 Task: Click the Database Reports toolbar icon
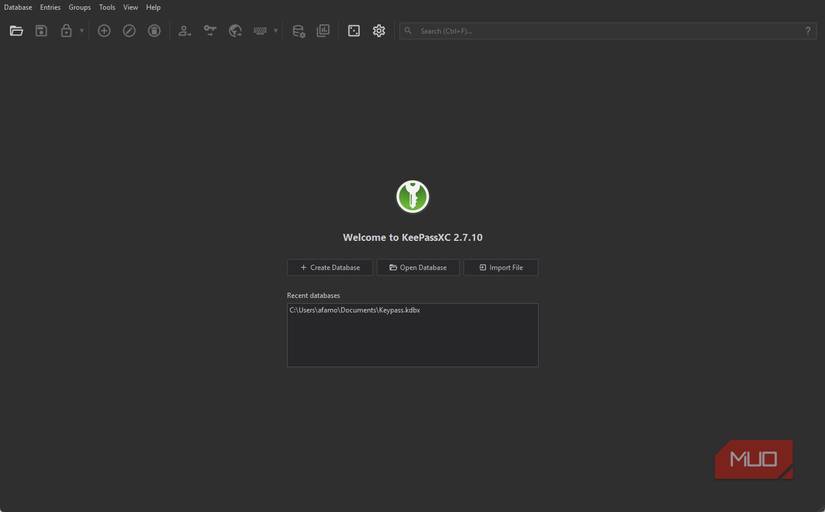[x=323, y=31]
